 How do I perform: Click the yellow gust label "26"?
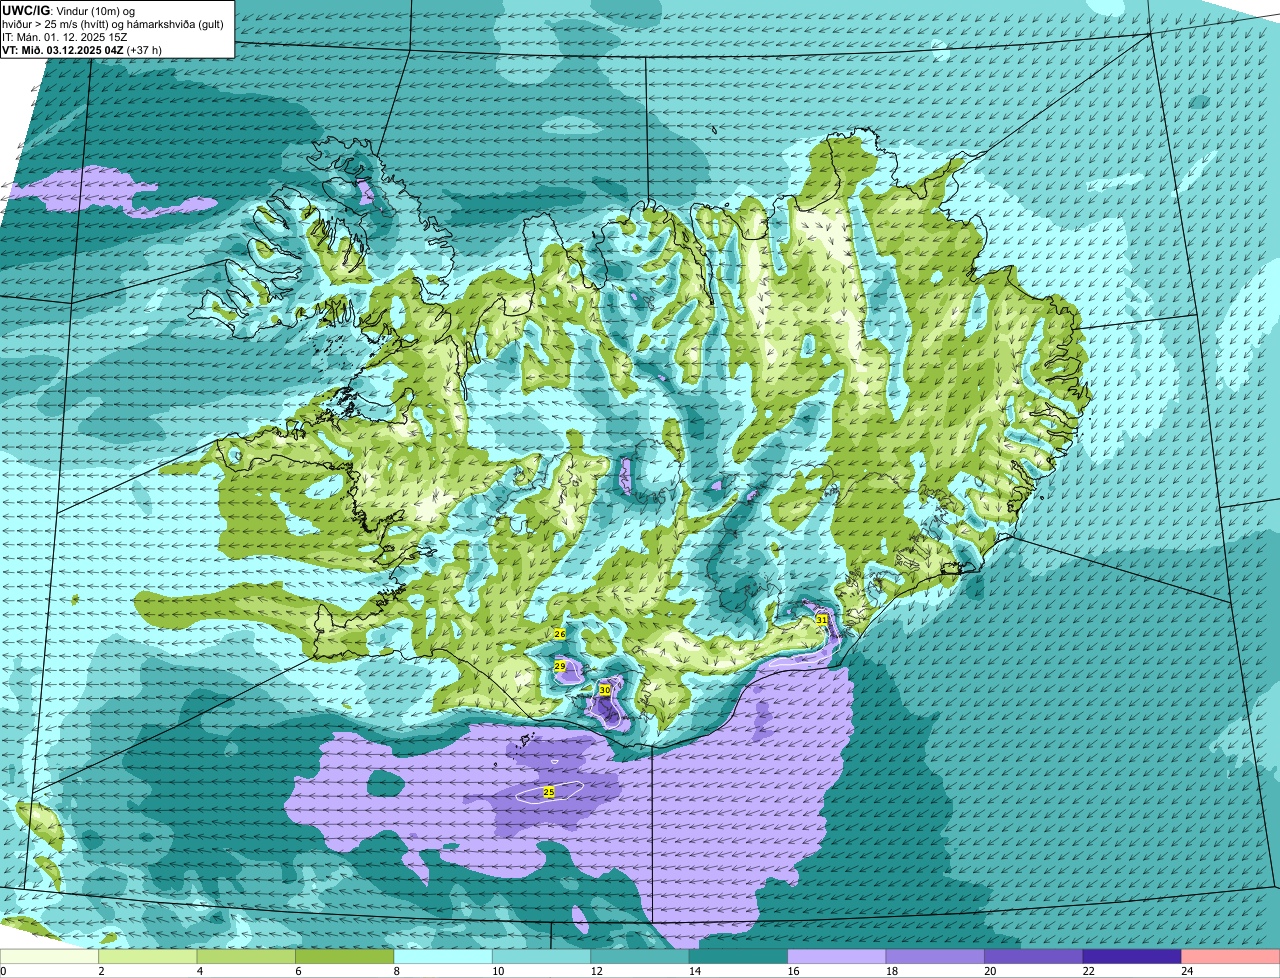(560, 634)
